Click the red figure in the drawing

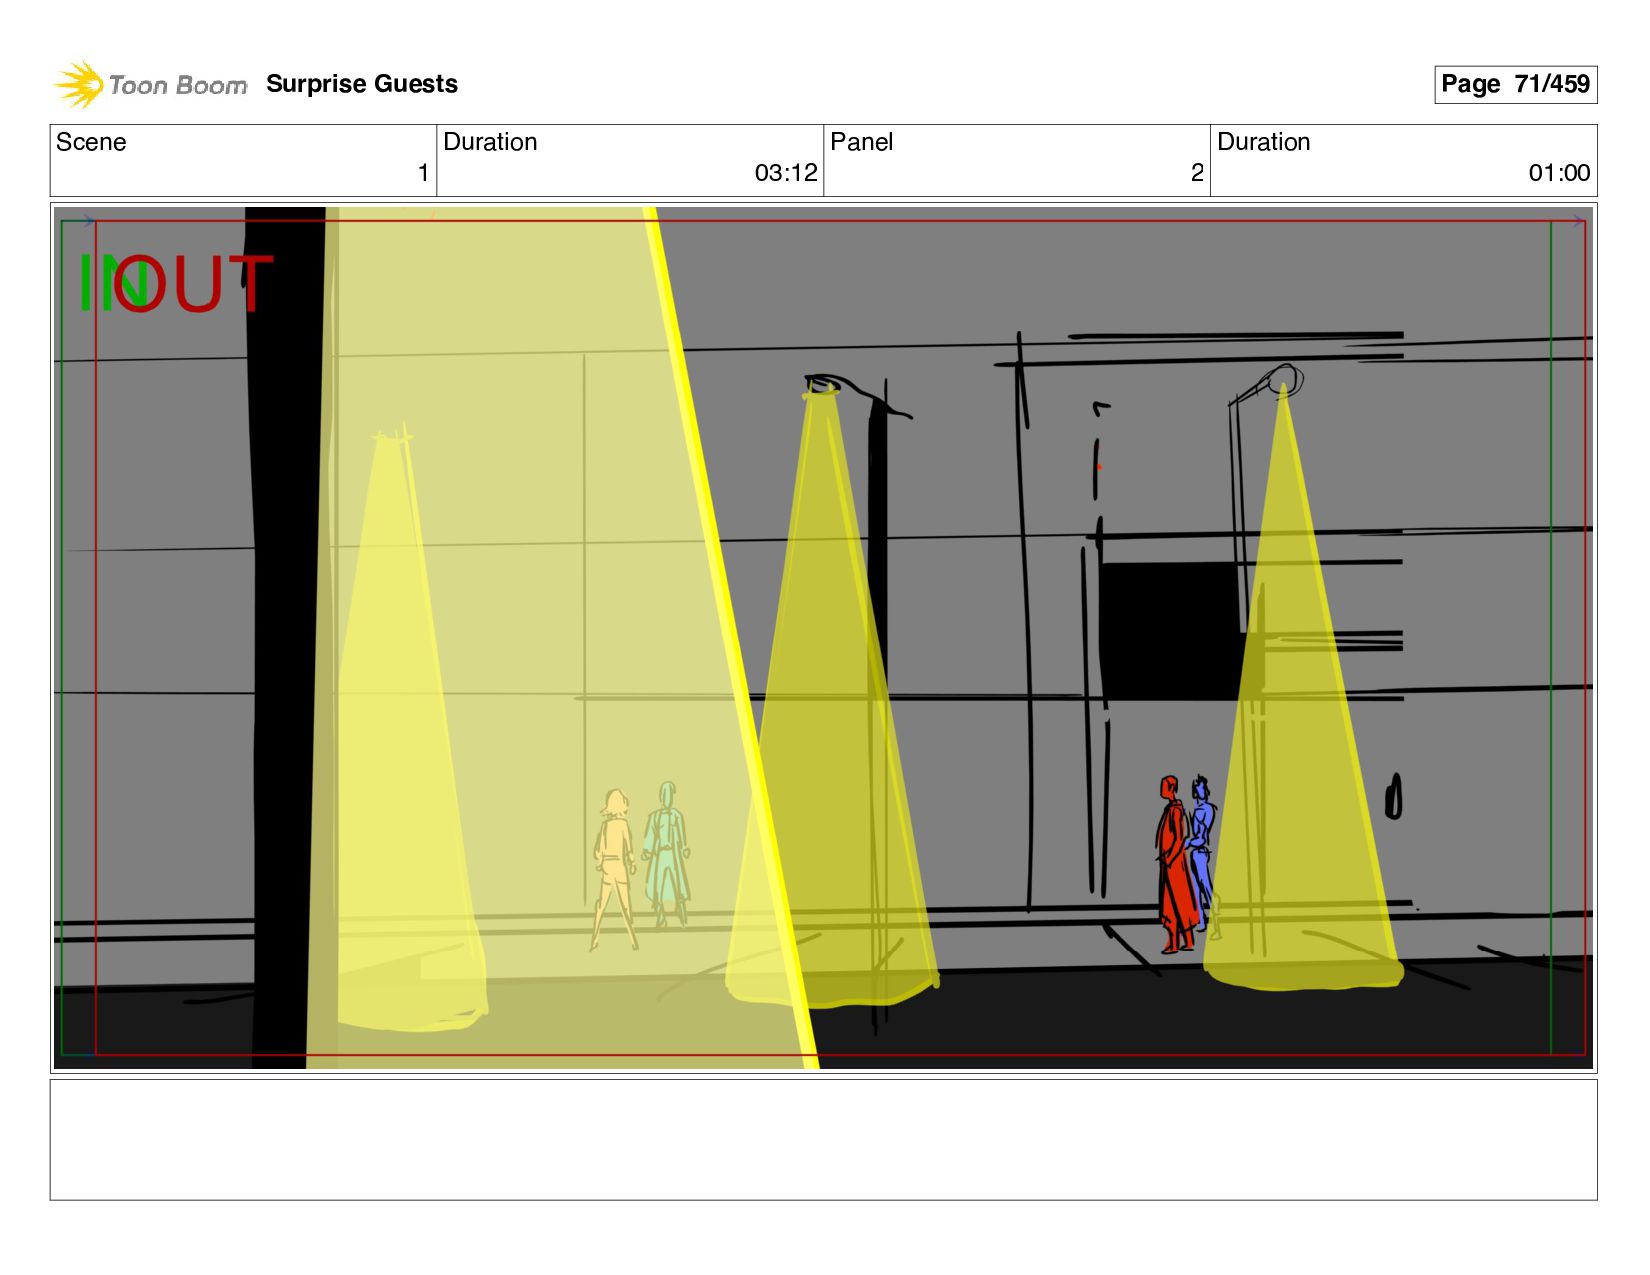(x=1176, y=864)
